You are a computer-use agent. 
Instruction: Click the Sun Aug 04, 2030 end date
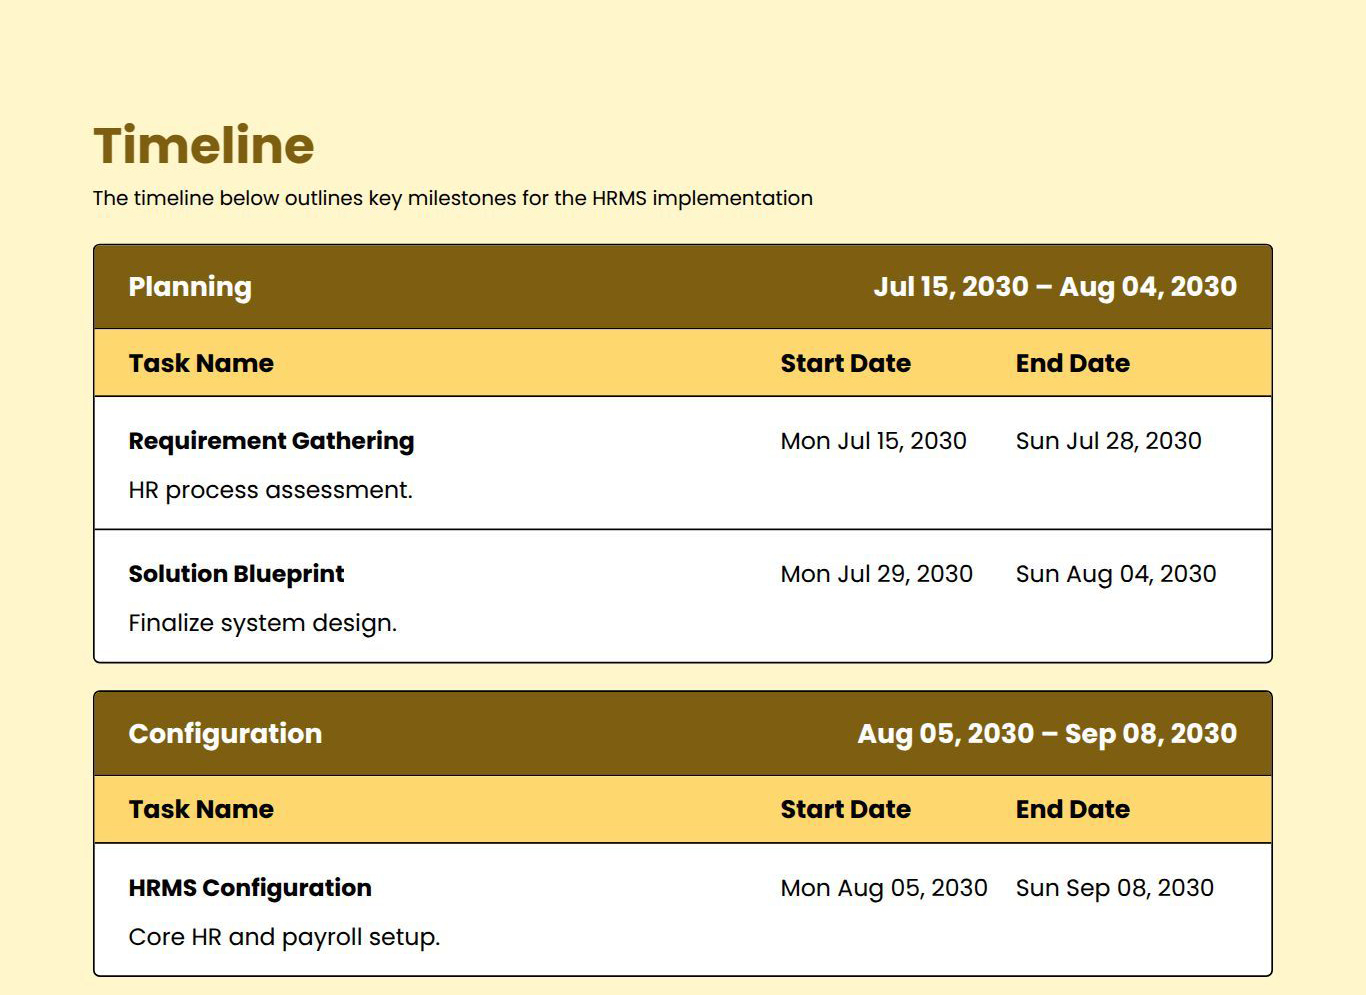[x=1115, y=574]
